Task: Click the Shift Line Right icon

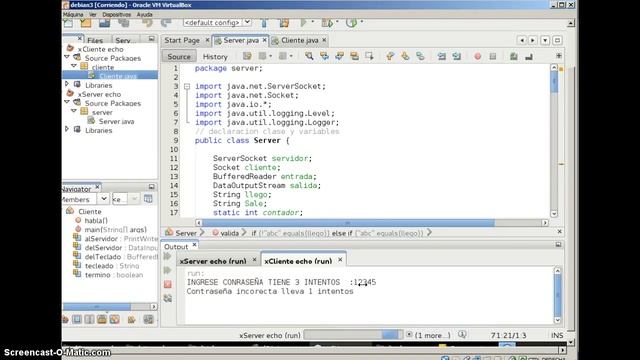Action: [x=456, y=56]
